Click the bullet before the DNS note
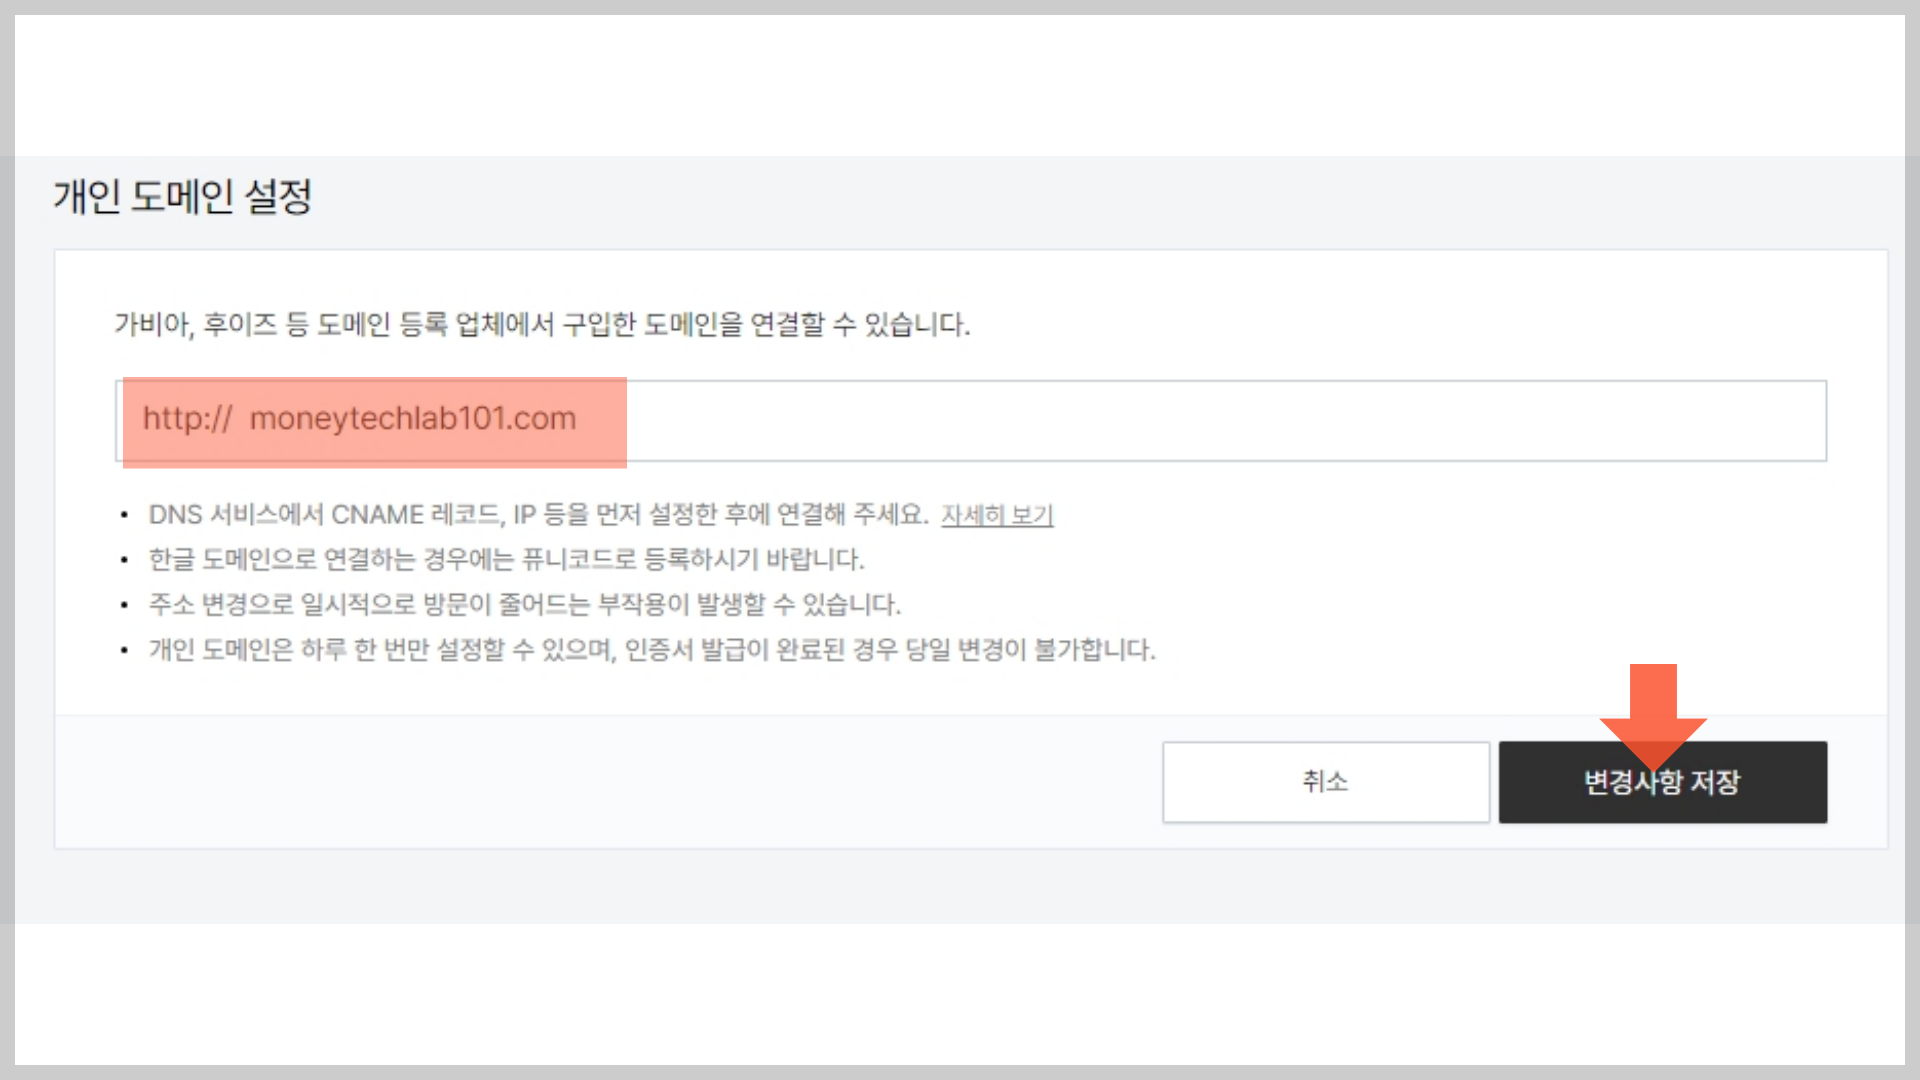The image size is (1920, 1080). (x=124, y=515)
